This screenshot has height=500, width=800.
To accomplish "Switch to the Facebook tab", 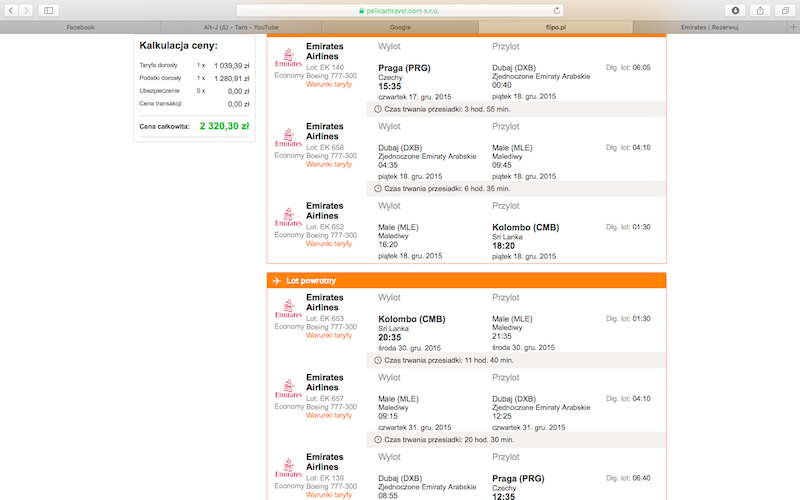I will pos(81,27).
